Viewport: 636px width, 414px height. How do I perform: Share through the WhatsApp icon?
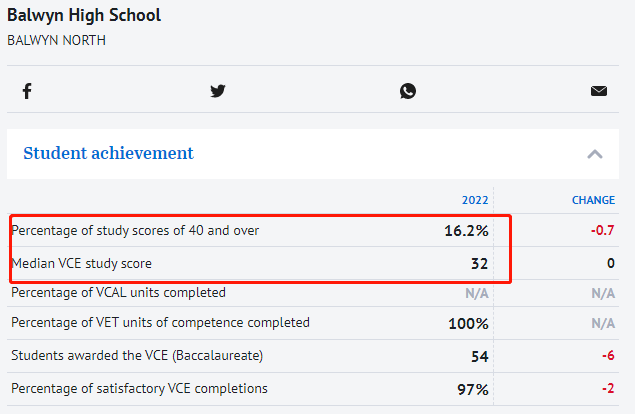(408, 91)
